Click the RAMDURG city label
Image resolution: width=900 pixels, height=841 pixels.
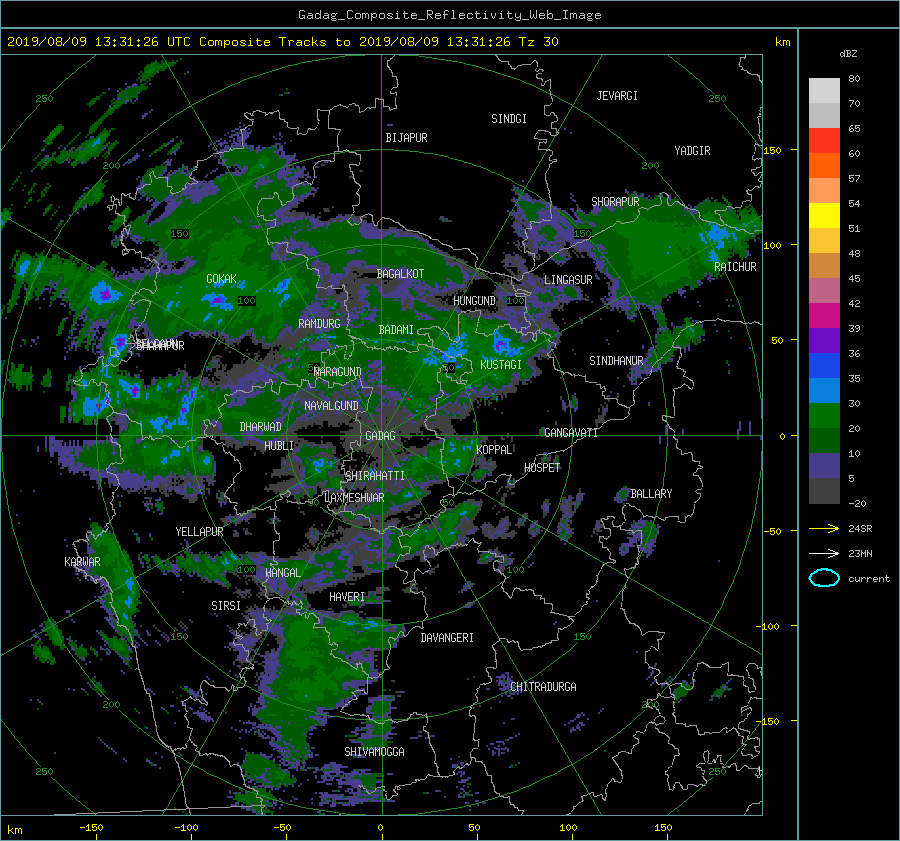[x=319, y=324]
